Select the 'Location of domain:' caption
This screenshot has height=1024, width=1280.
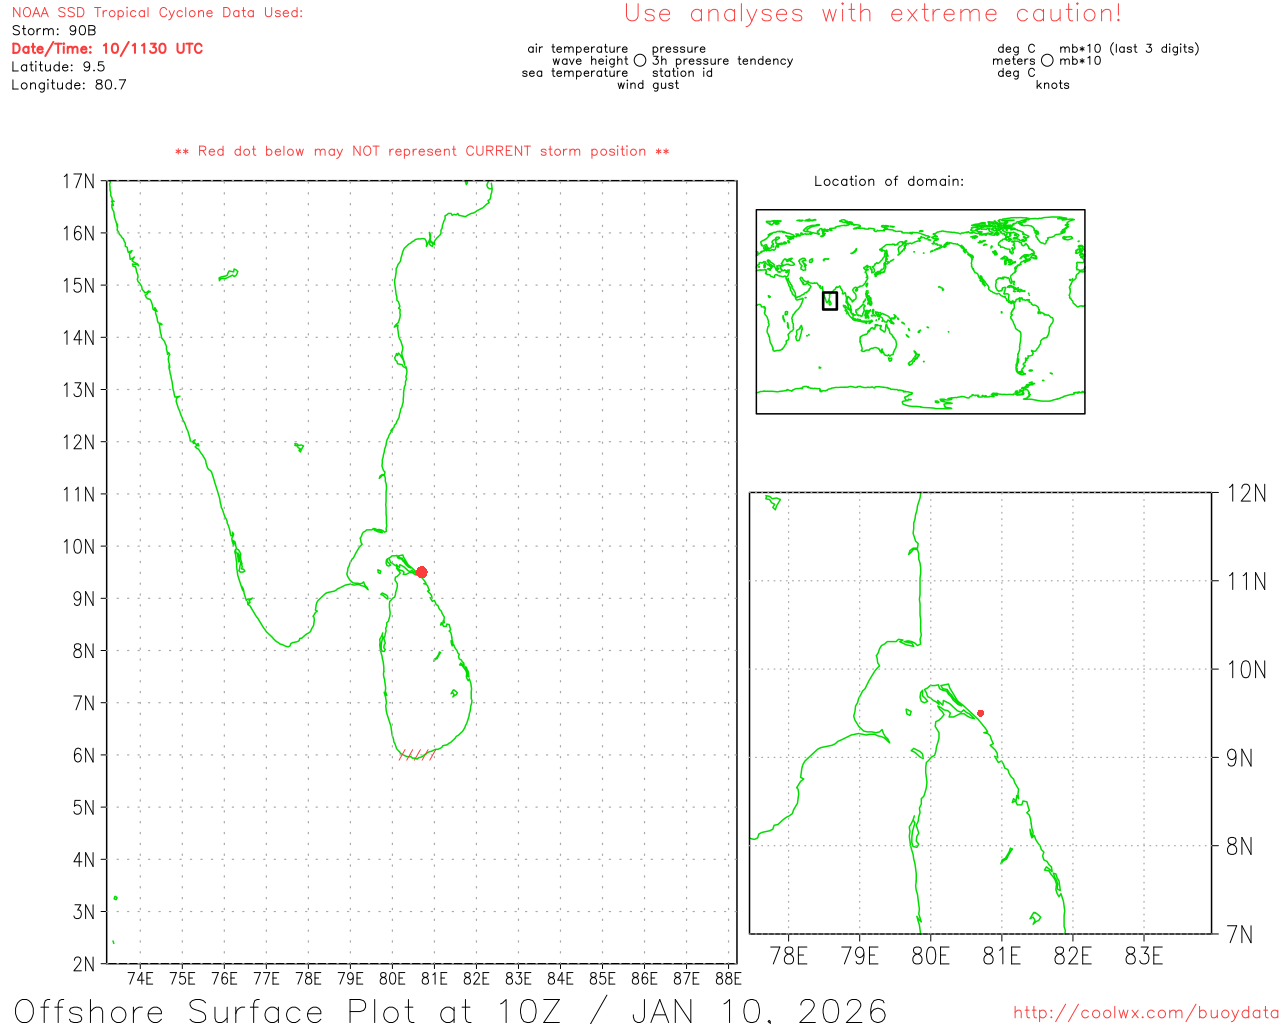tap(889, 182)
